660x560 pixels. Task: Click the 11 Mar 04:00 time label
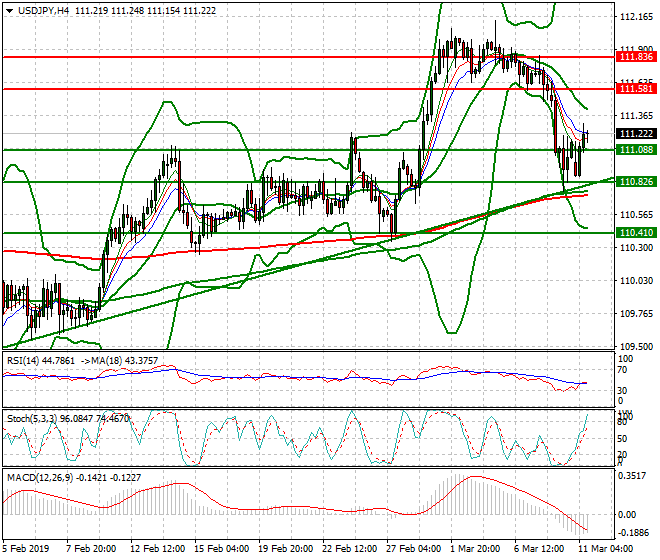[606, 549]
